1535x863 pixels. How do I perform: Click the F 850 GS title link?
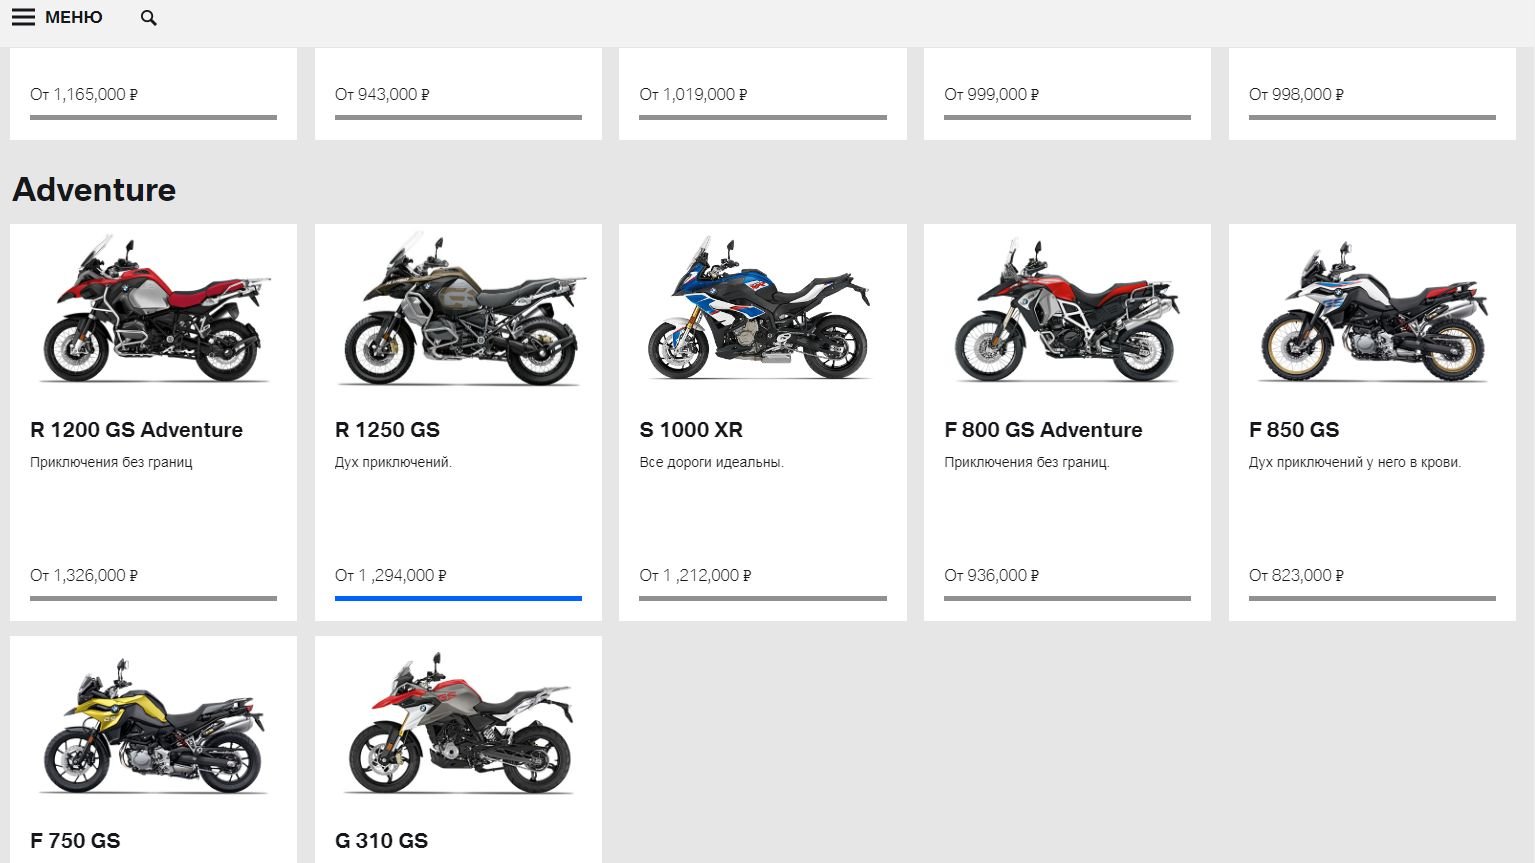(1294, 430)
